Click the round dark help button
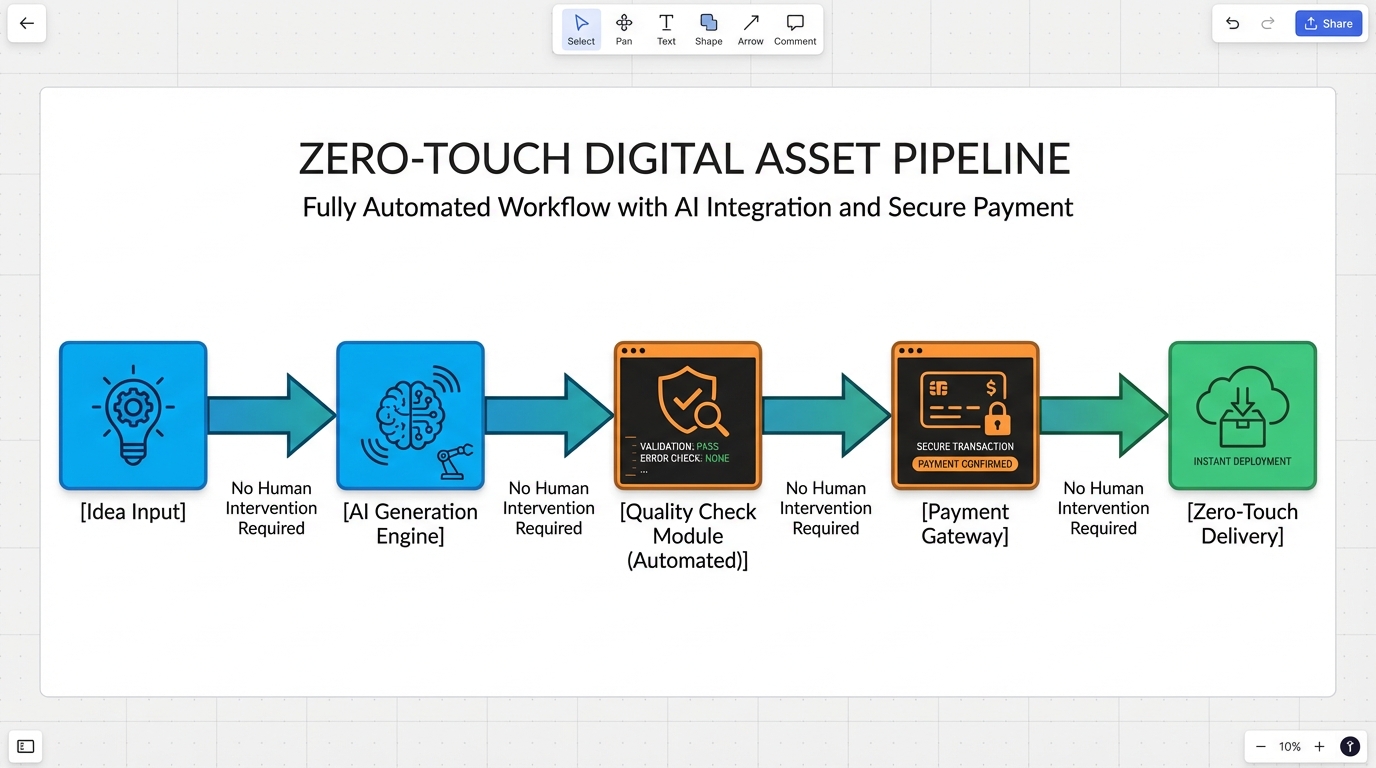This screenshot has height=768, width=1376. tap(1350, 746)
